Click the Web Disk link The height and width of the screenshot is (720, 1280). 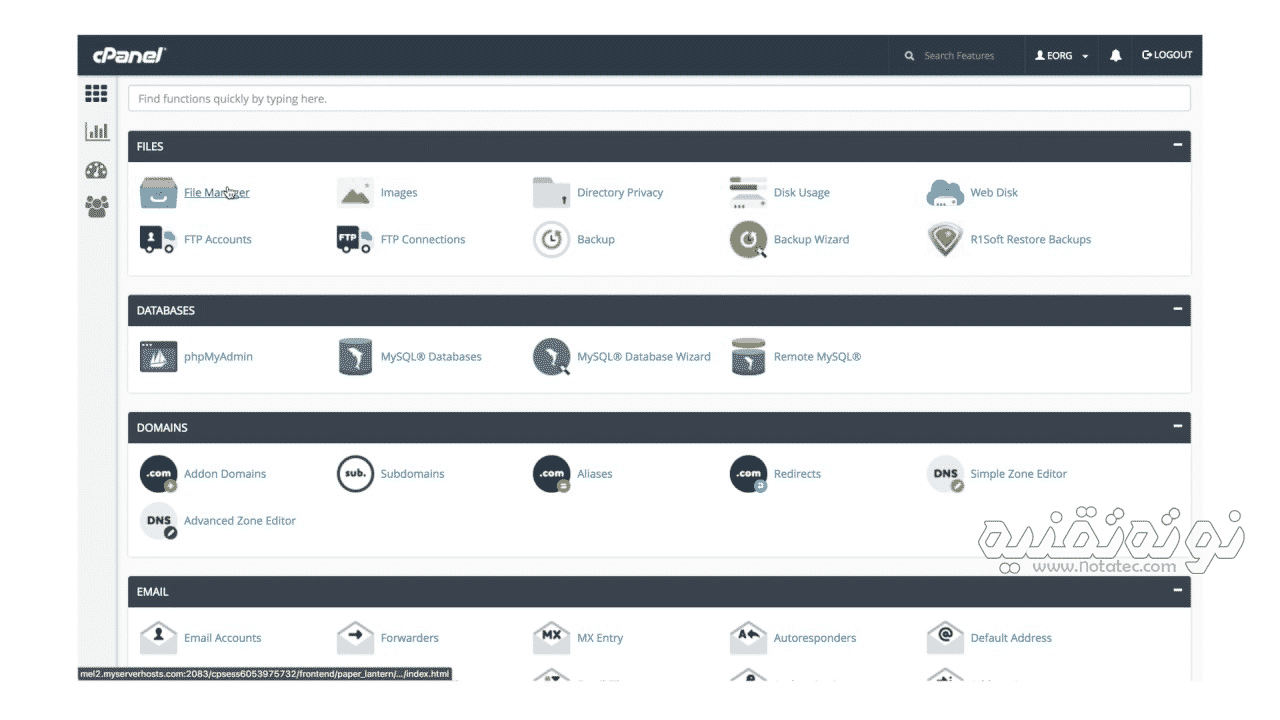point(994,193)
